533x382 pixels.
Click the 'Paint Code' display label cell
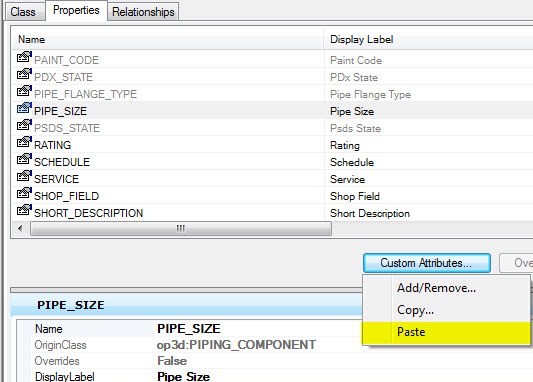click(356, 60)
